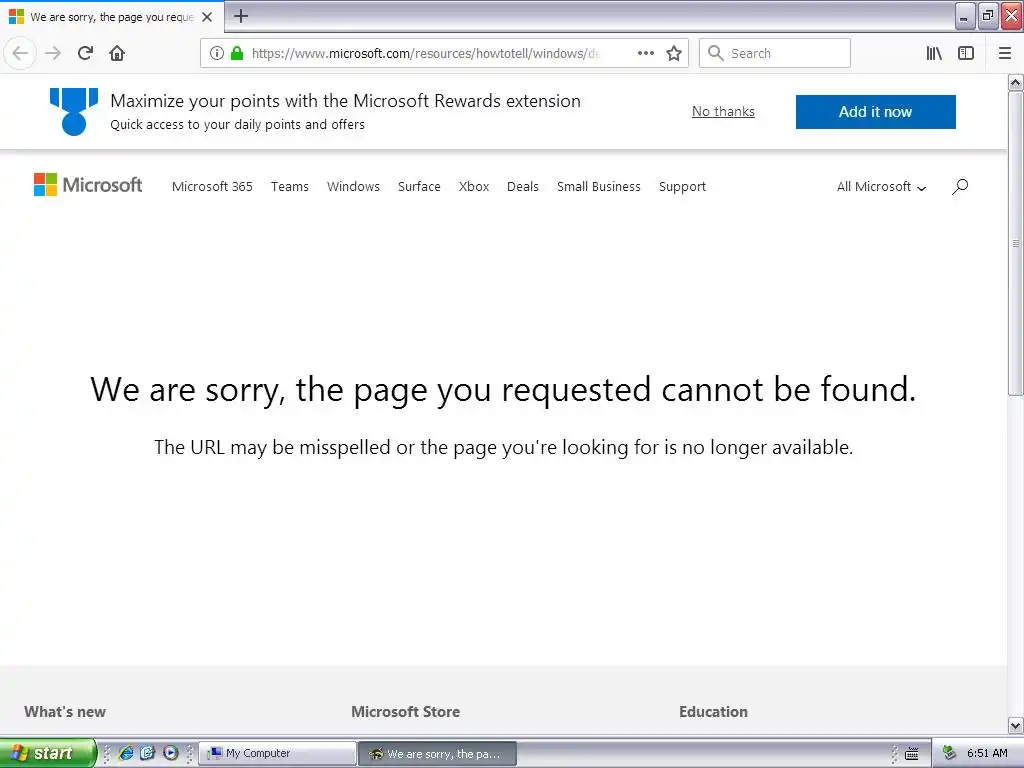Select the 'We are sorry' browser tab
This screenshot has height=768, width=1024.
tap(112, 17)
